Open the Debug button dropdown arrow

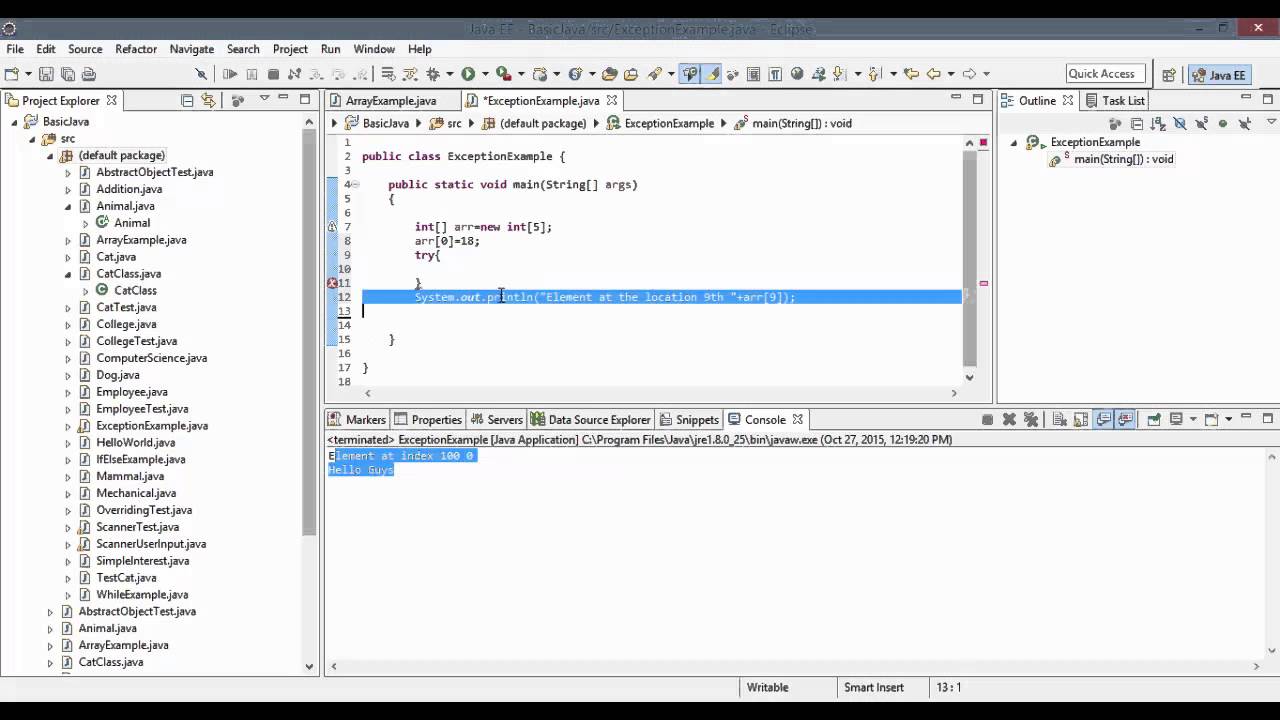click(x=449, y=74)
